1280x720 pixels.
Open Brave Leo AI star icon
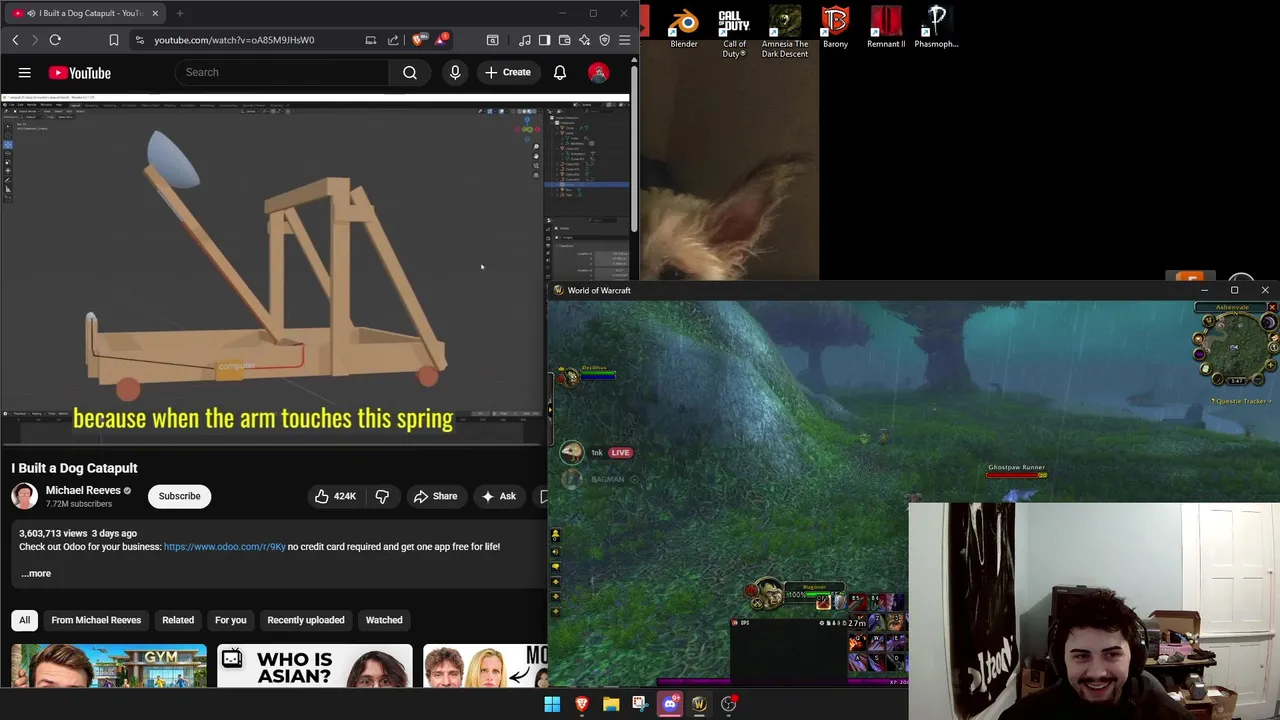click(x=585, y=40)
